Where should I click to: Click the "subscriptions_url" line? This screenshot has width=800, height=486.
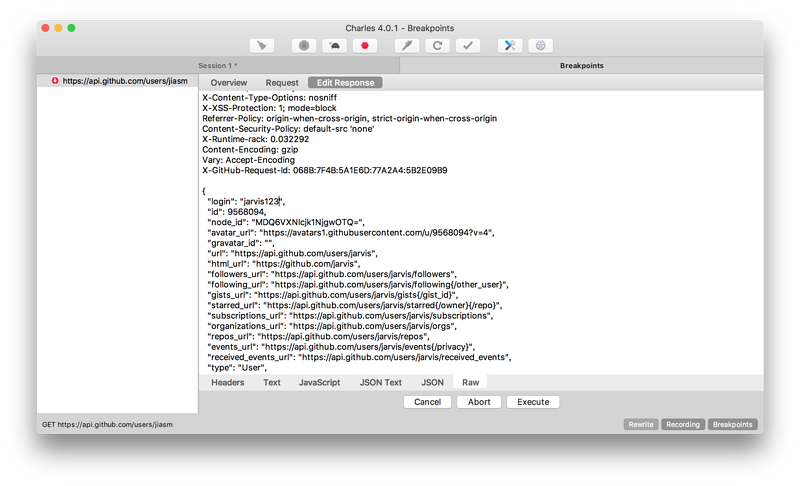coord(350,316)
